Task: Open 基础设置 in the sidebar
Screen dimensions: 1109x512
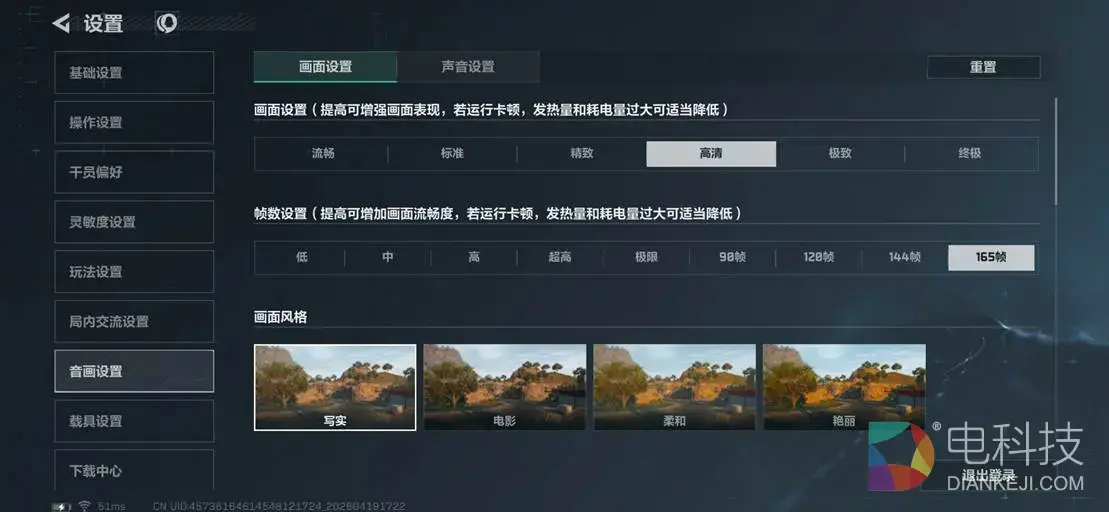Action: pyautogui.click(x=134, y=72)
